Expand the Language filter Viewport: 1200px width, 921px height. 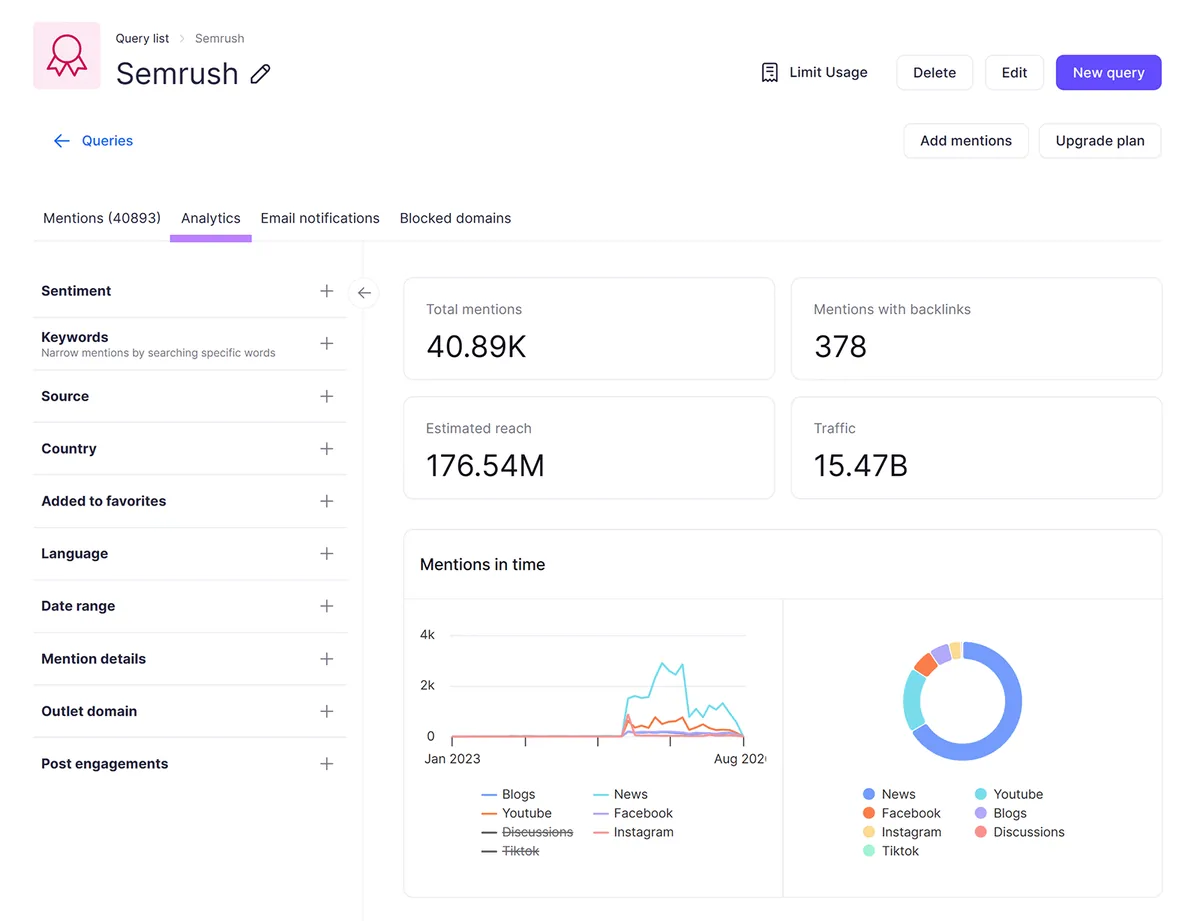326,554
